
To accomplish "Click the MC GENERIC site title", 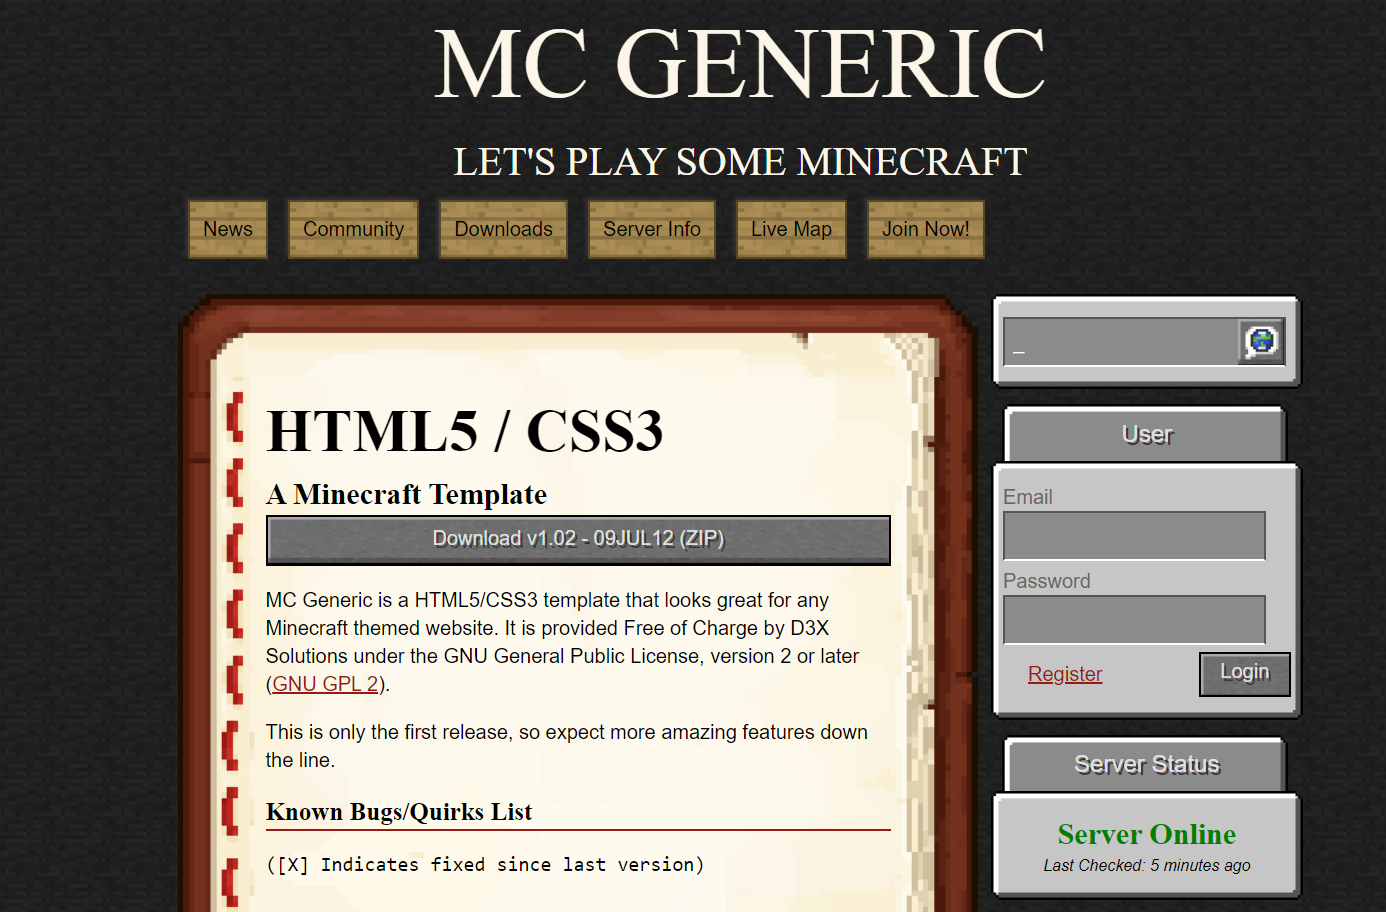I will click(739, 64).
